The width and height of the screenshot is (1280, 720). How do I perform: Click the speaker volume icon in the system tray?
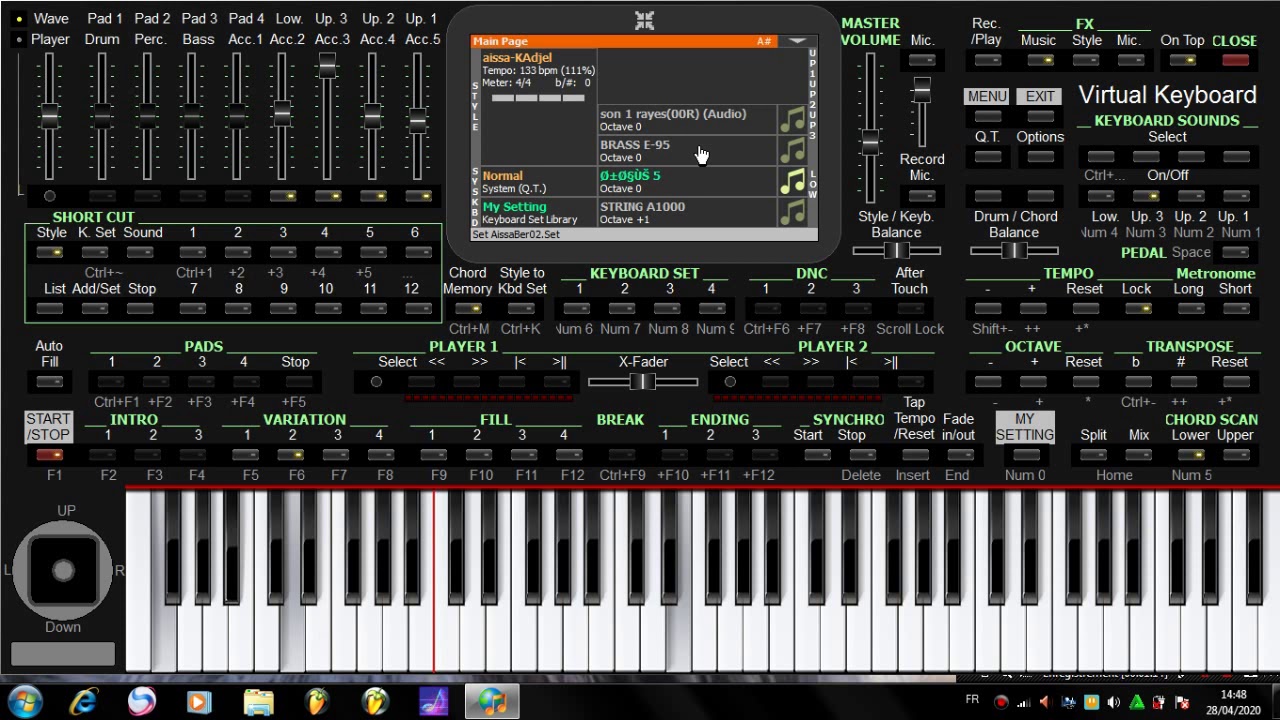1113,702
